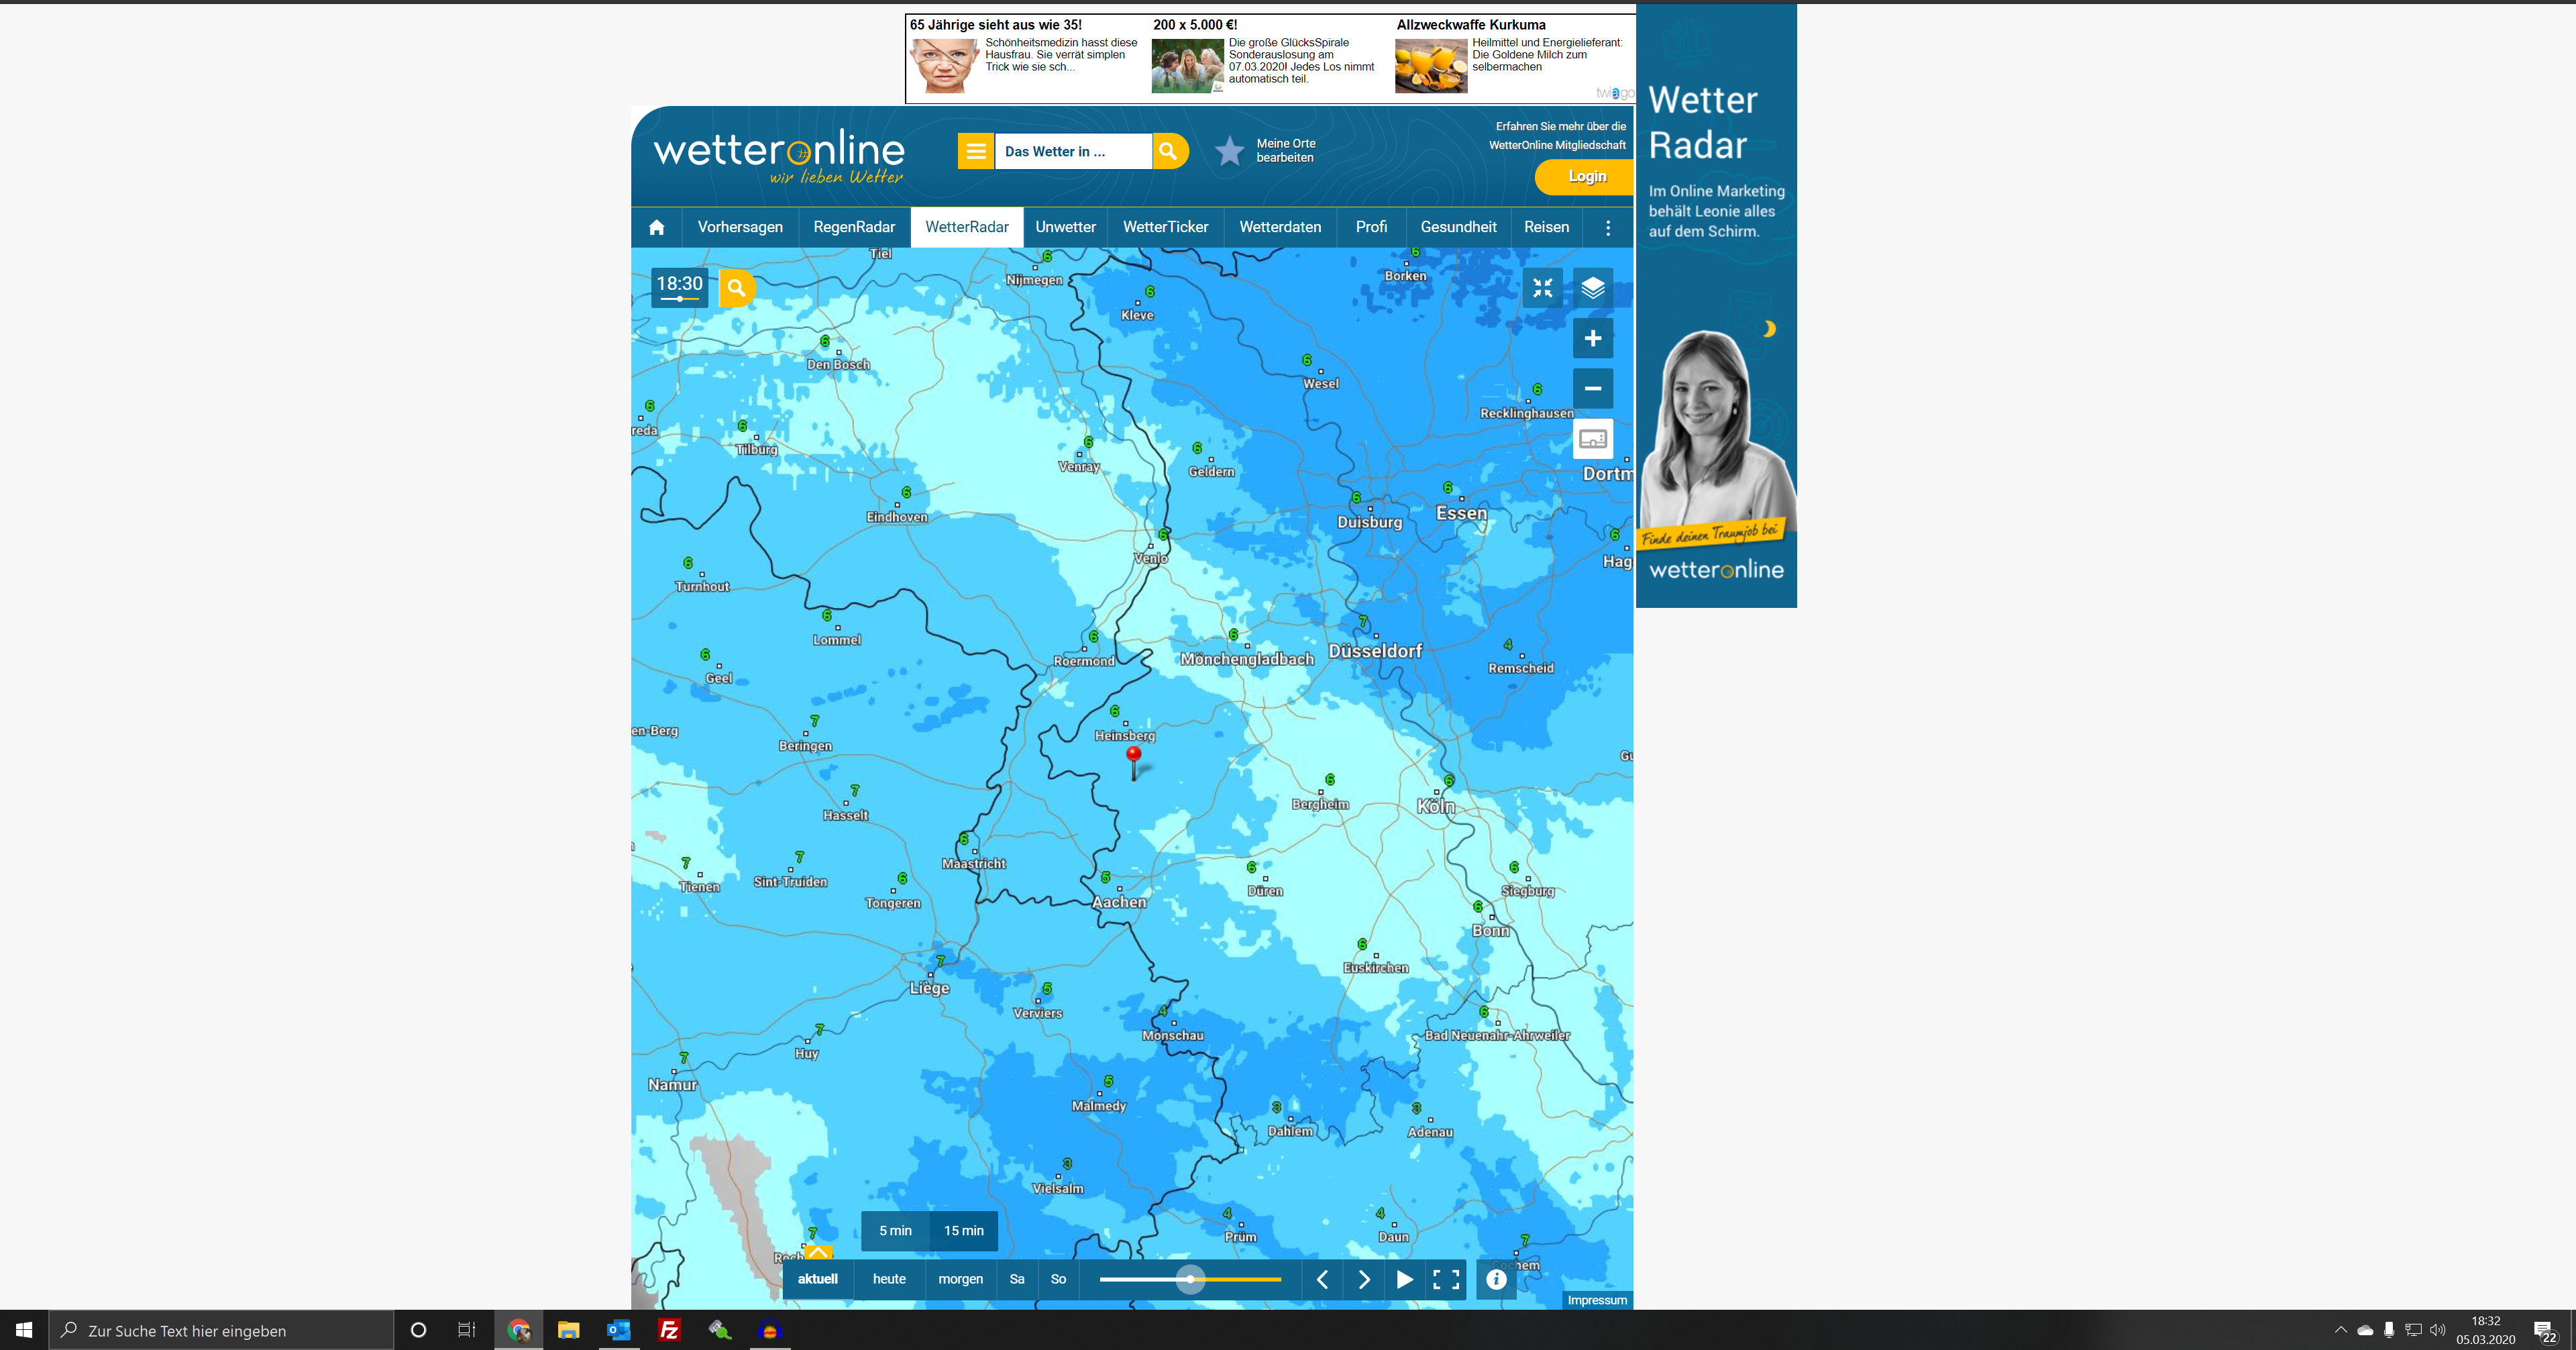Toggle fullscreen mode in timeline bar

point(1446,1279)
